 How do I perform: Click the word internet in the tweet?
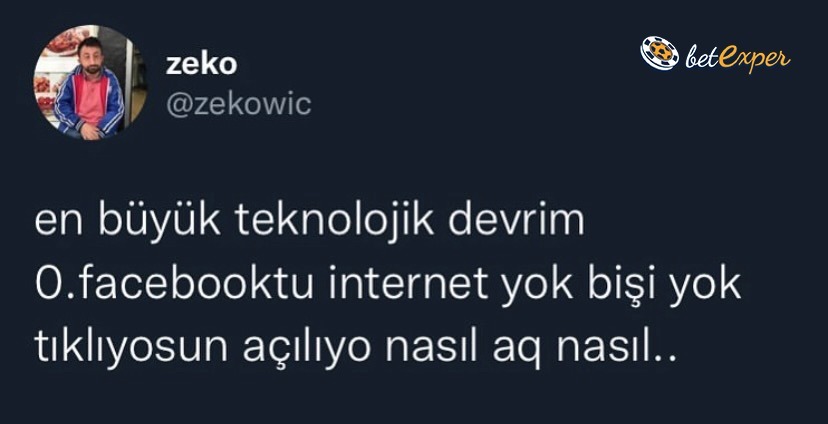click(x=409, y=284)
